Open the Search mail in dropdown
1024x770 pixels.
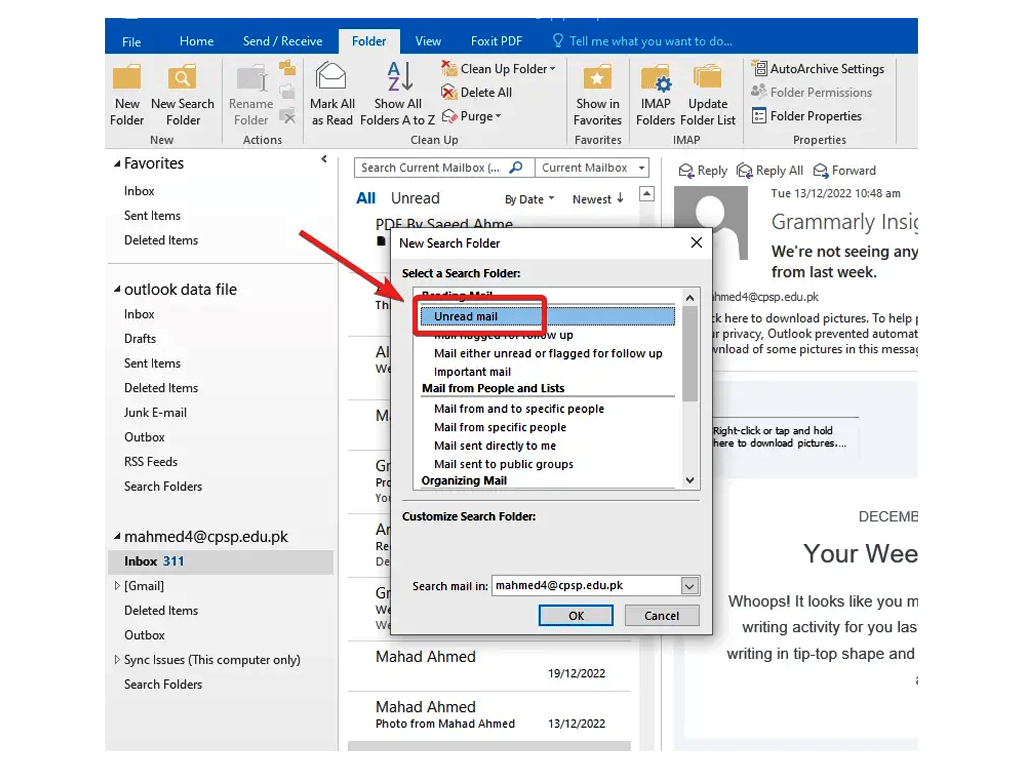(x=688, y=585)
